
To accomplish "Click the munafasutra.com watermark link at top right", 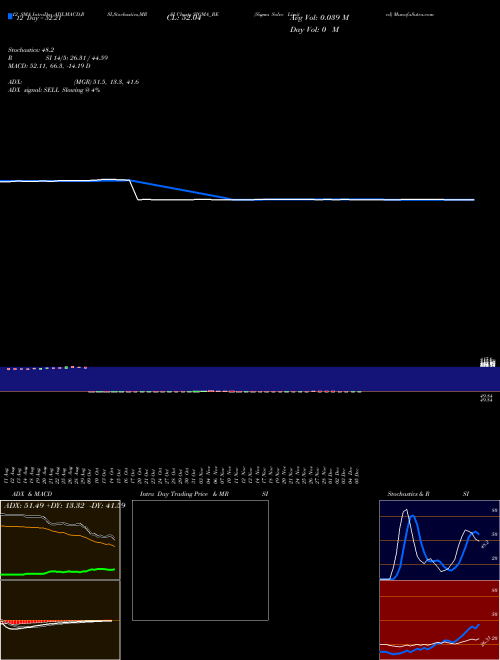I will 410,14.
